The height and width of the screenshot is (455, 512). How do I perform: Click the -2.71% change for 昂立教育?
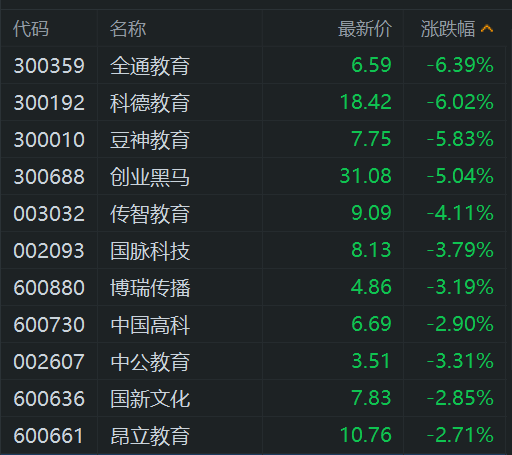pyautogui.click(x=460, y=435)
